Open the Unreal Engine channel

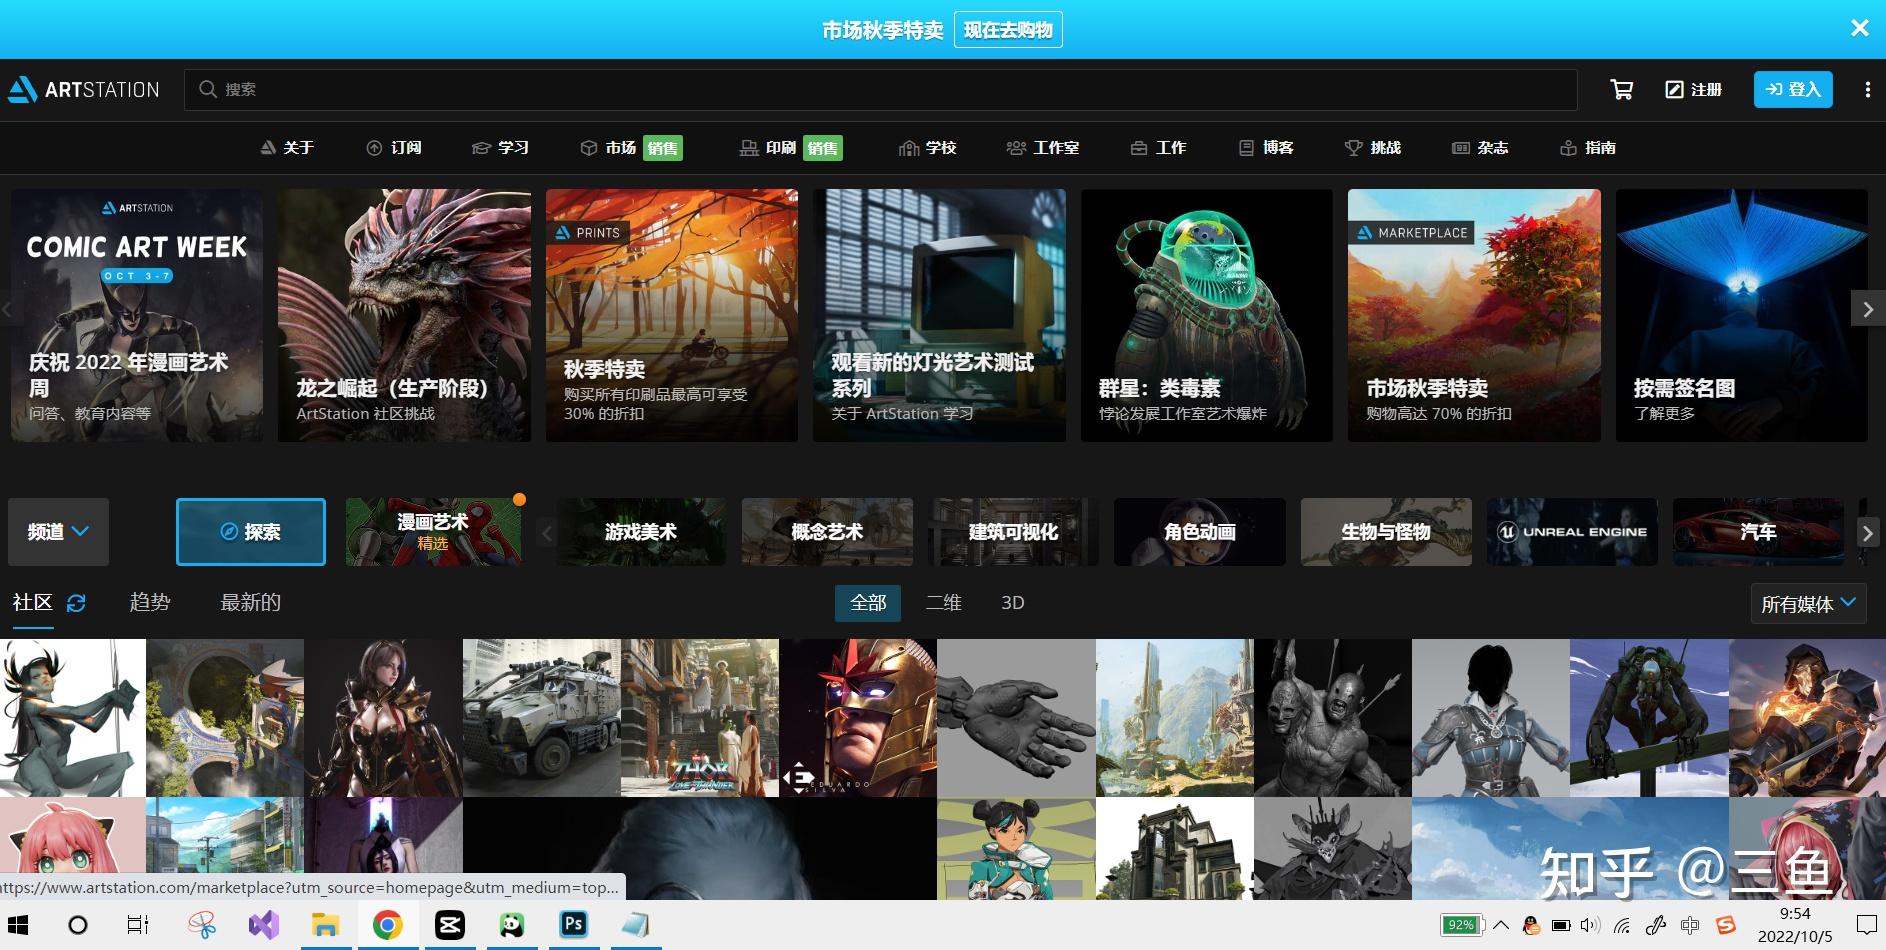click(1572, 532)
